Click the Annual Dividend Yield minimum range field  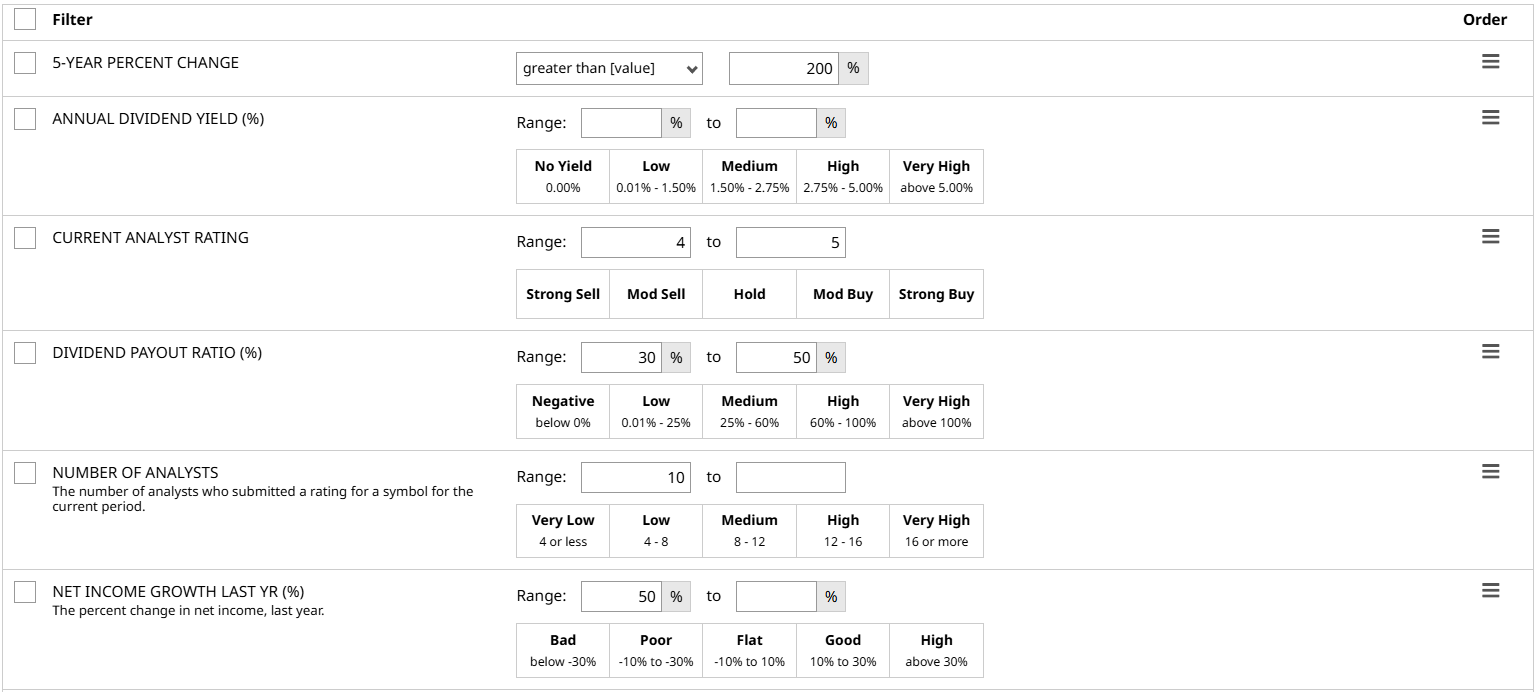tap(621, 123)
